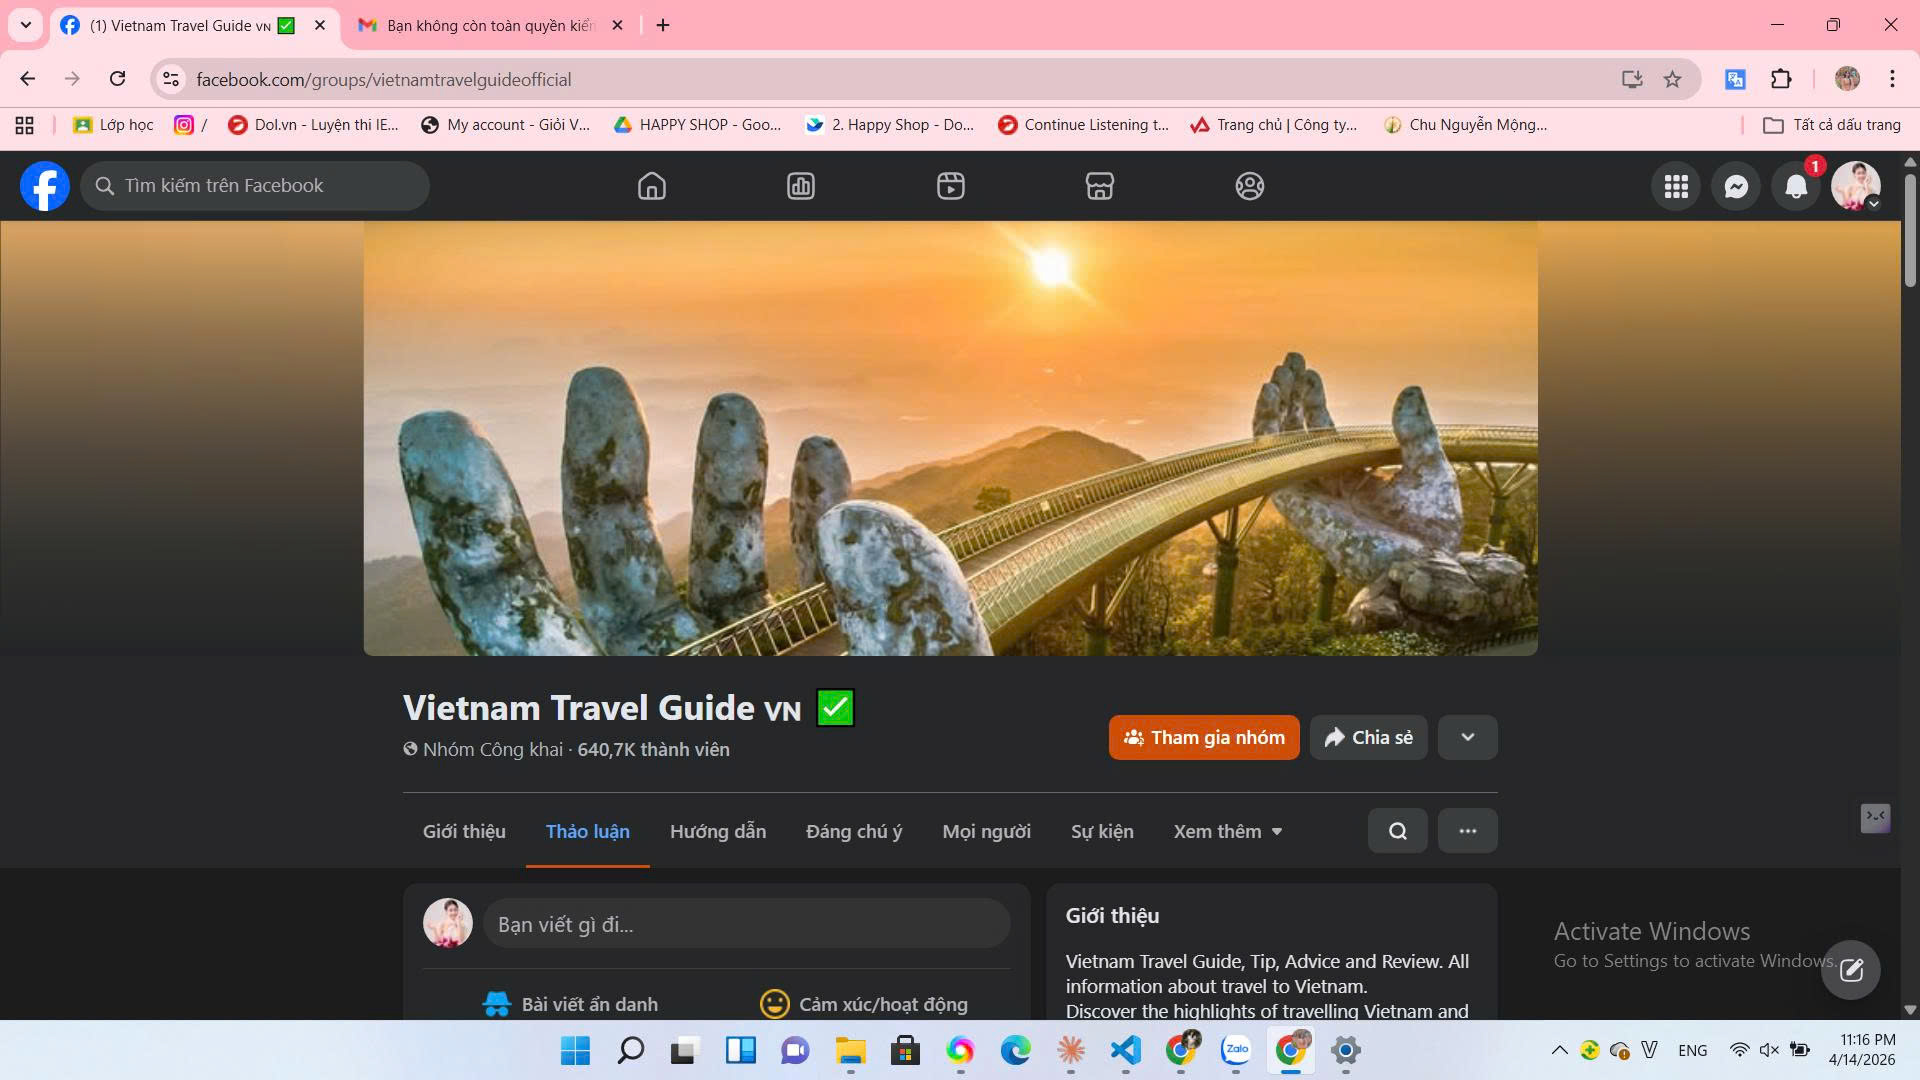Open the Marketplace store icon
The height and width of the screenshot is (1080, 1920).
coord(1100,186)
